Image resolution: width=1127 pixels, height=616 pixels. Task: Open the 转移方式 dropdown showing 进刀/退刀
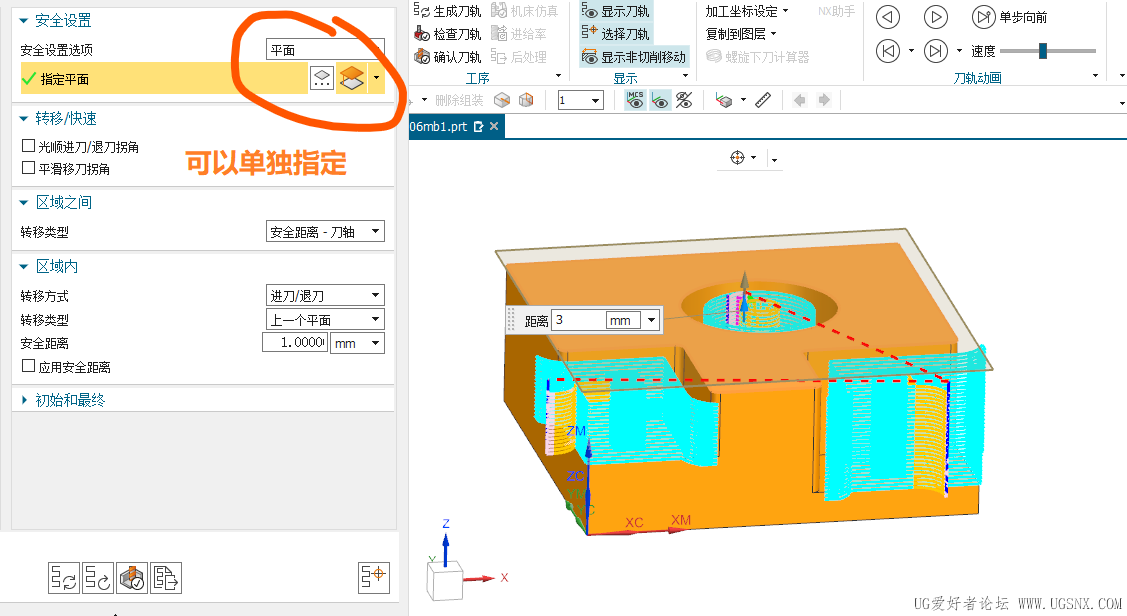tap(325, 295)
